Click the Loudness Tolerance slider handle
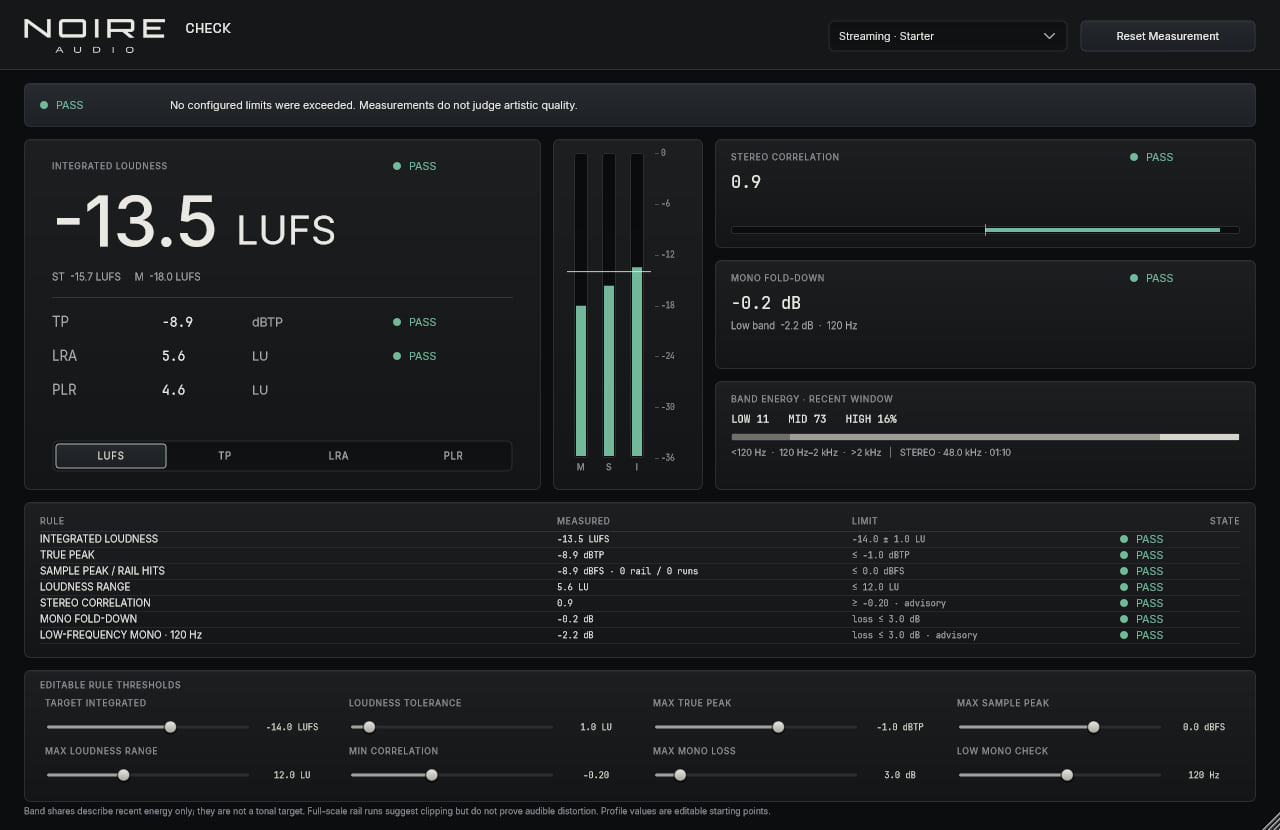 coord(369,727)
